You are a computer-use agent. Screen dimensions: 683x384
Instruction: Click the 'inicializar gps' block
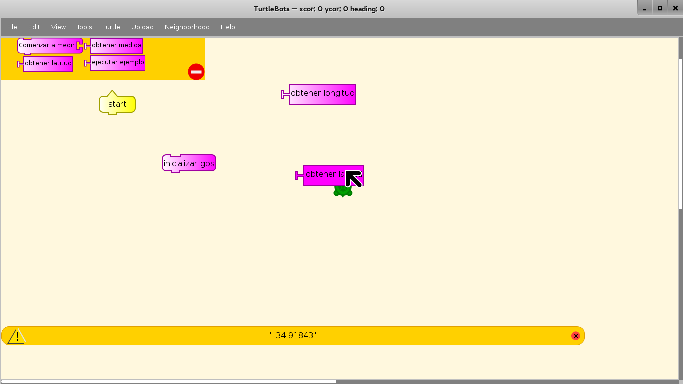coord(189,163)
